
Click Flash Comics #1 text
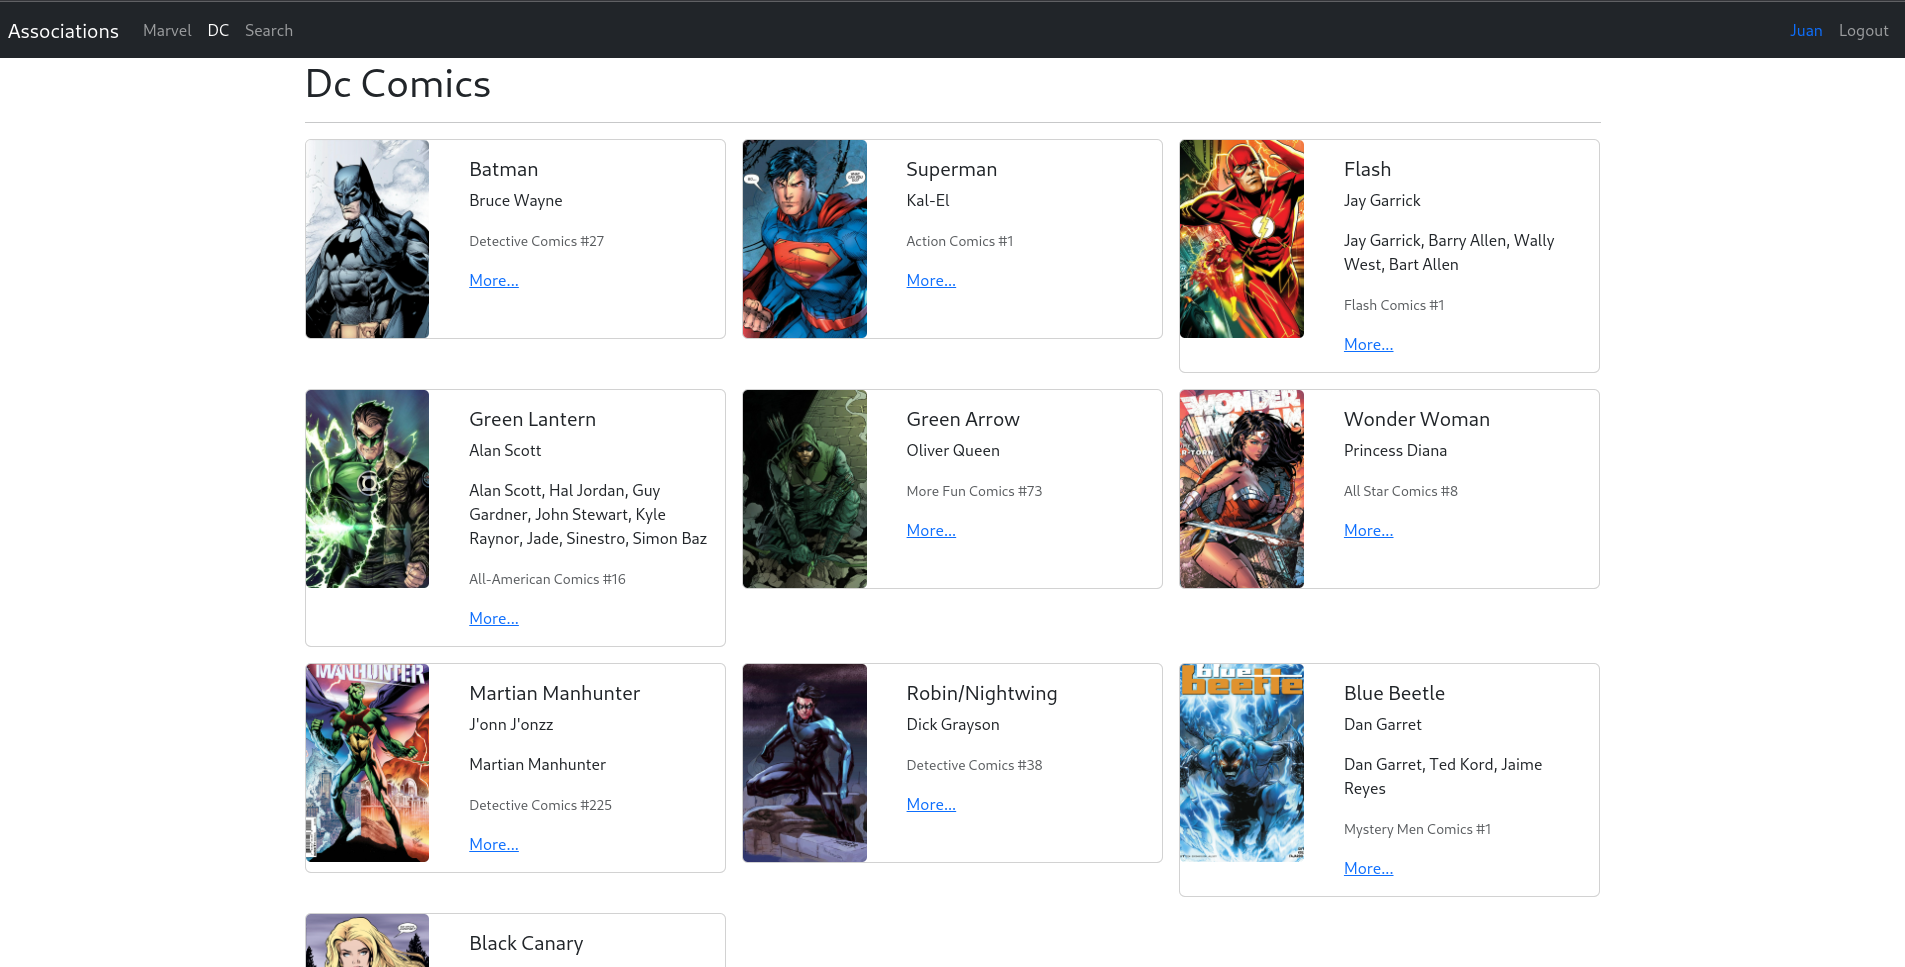click(1394, 306)
